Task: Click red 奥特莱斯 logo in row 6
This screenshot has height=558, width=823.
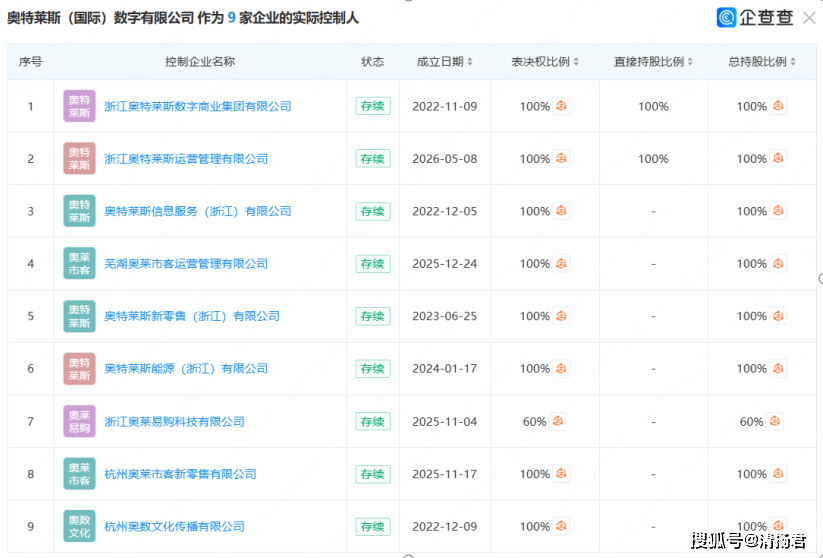Action: click(x=79, y=369)
